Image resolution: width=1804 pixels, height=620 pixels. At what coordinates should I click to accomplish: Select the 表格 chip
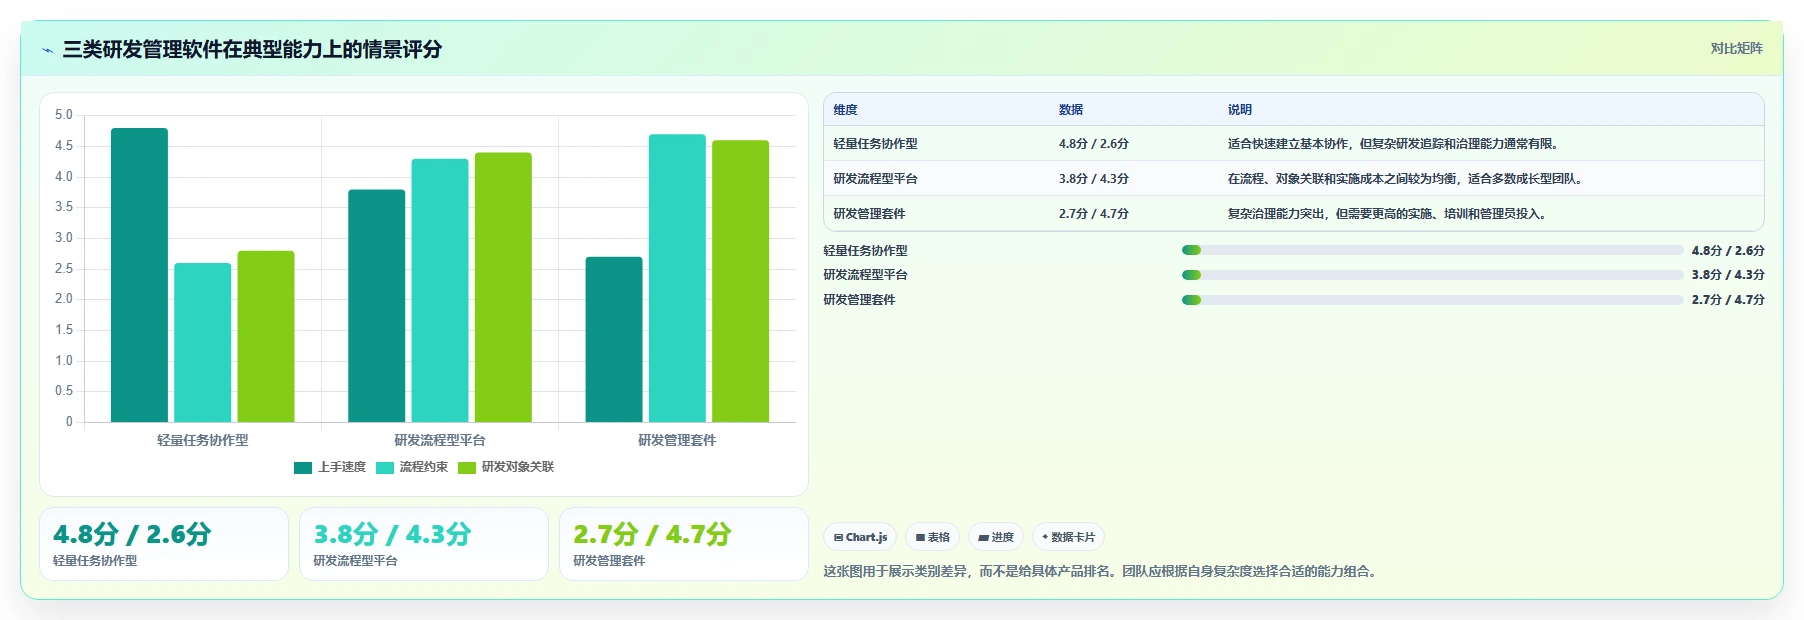pos(932,537)
